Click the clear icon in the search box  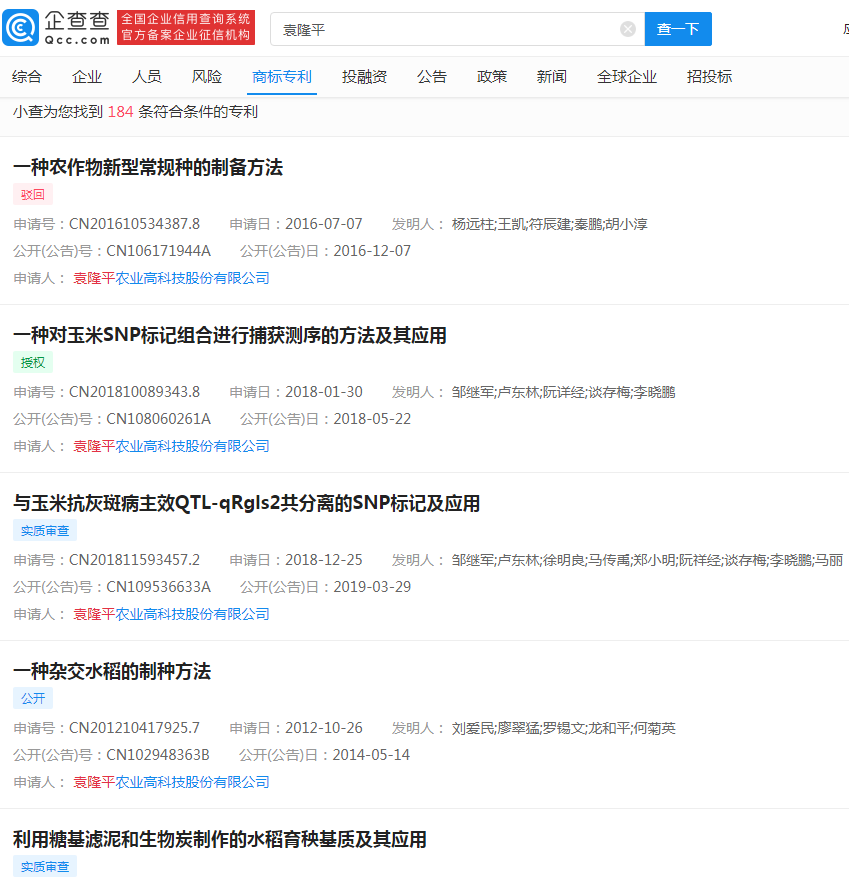coord(628,28)
